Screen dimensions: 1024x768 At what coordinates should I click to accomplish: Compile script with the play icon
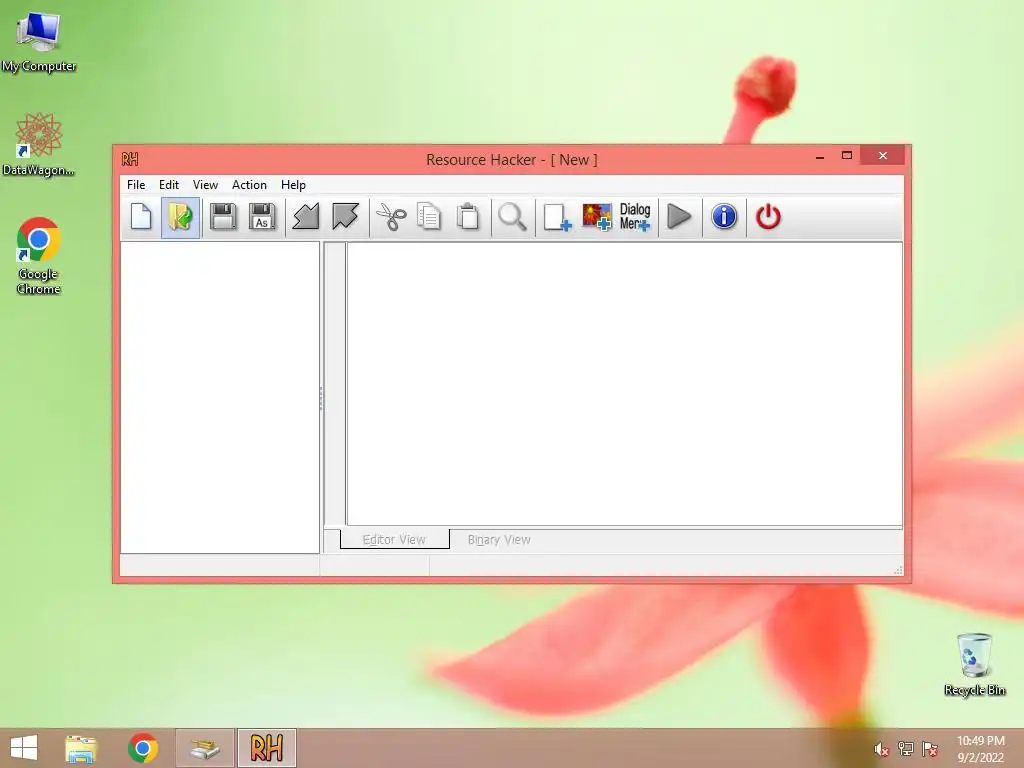(x=679, y=217)
